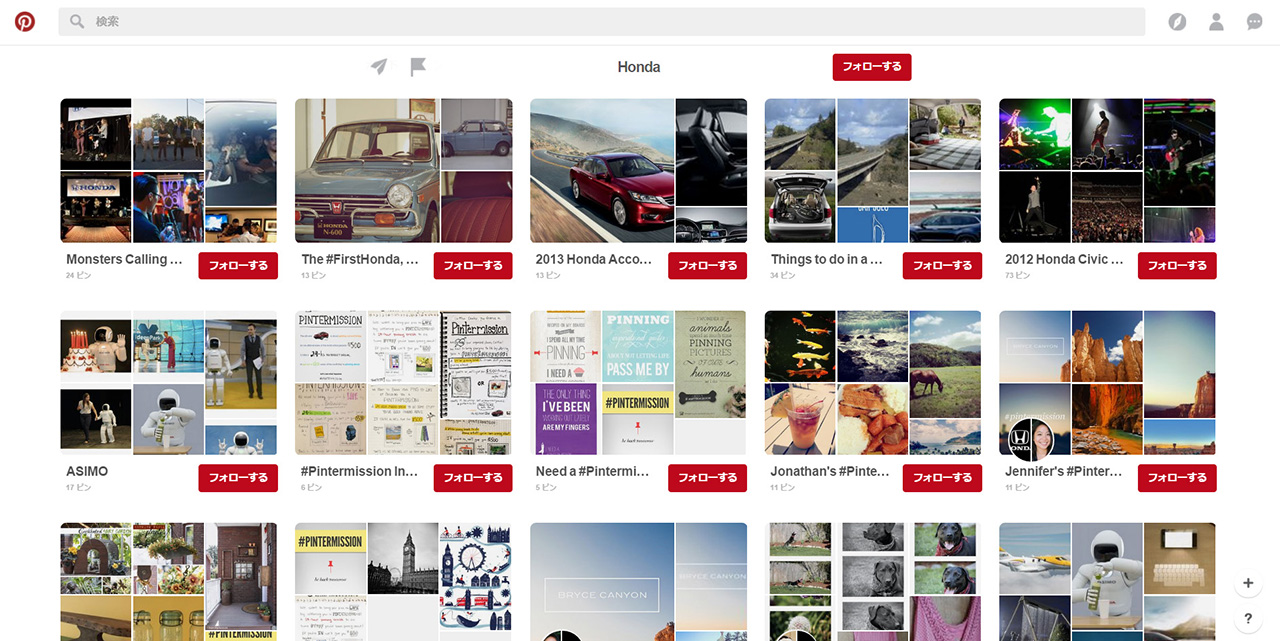Follow Jennifer's #Pintermission board

click(x=1177, y=477)
